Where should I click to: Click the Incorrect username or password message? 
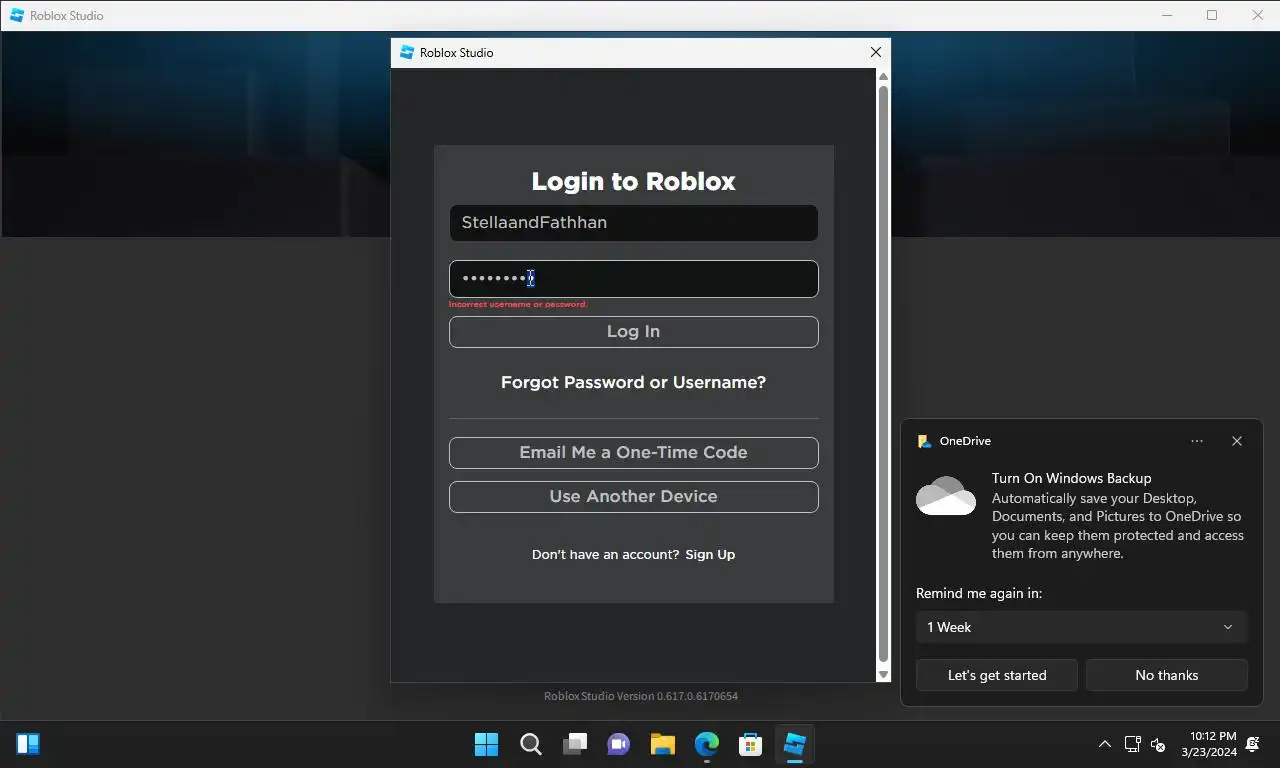click(518, 304)
